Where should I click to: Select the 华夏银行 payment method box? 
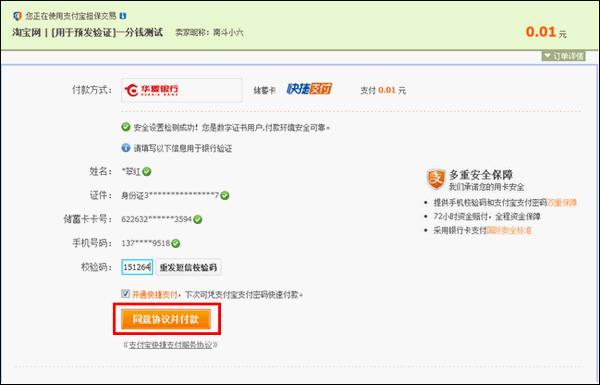point(182,90)
